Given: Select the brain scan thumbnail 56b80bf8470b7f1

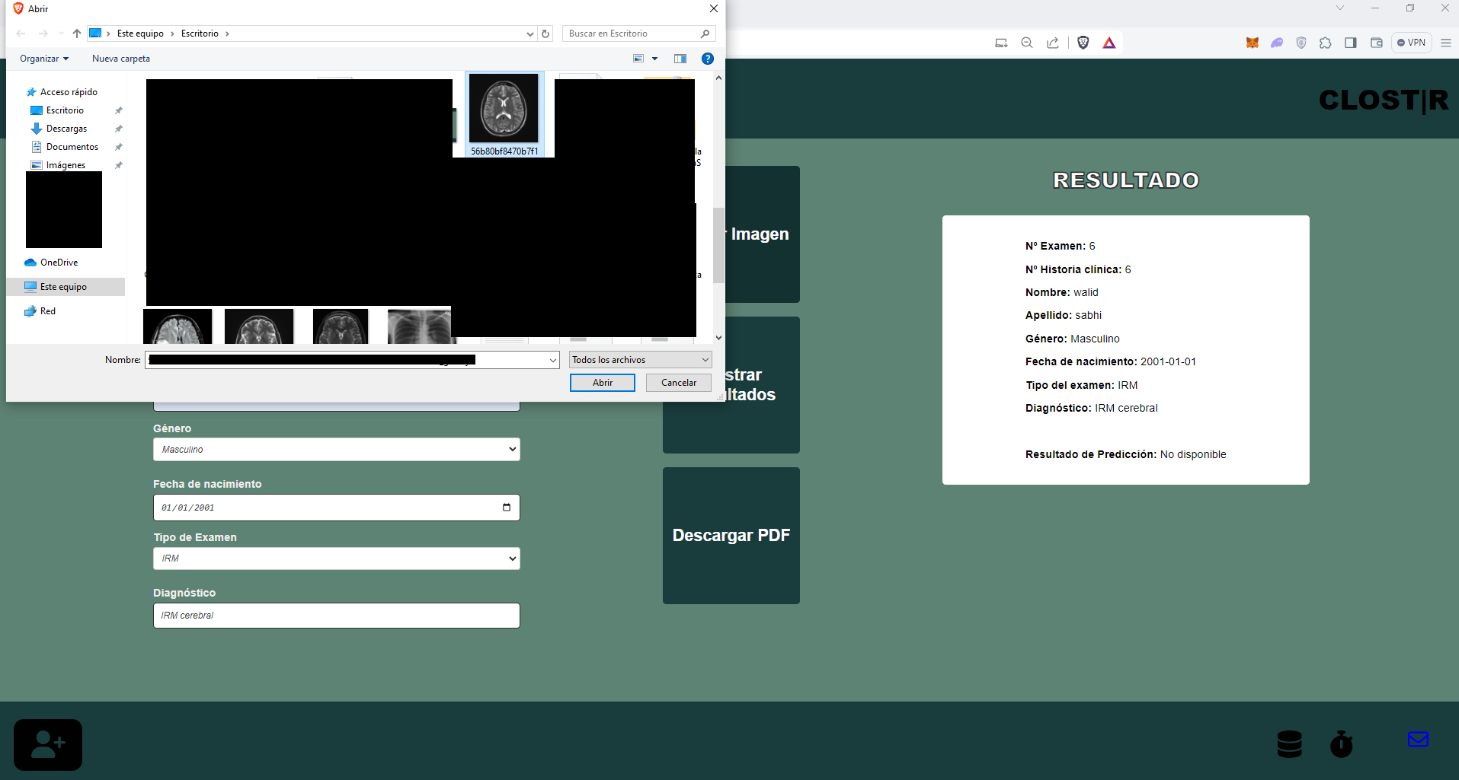Looking at the screenshot, I should pos(505,110).
